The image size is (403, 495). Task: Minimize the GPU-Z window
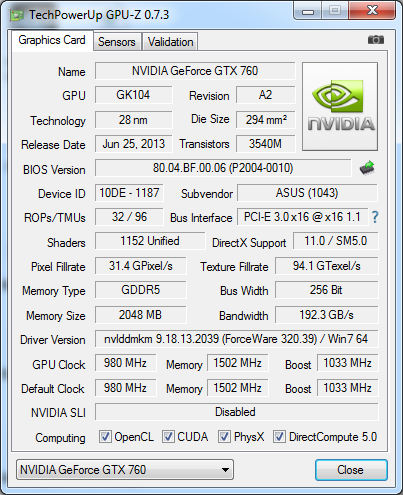(308, 11)
